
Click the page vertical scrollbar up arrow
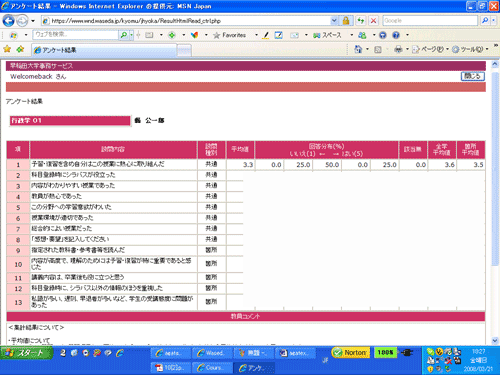pyautogui.click(x=495, y=64)
